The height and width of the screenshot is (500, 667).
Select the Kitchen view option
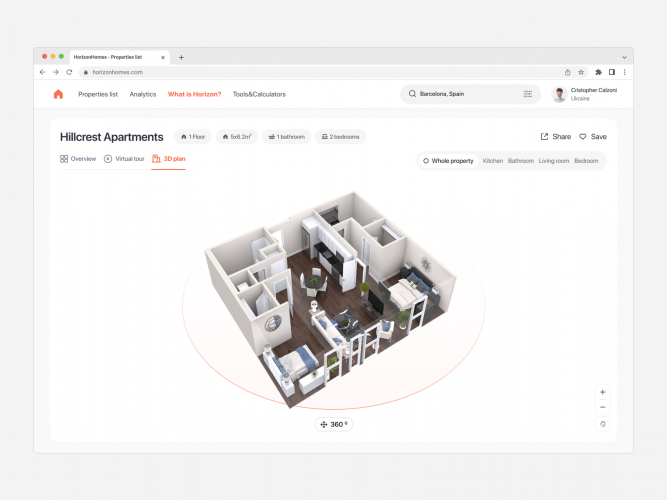pos(493,161)
